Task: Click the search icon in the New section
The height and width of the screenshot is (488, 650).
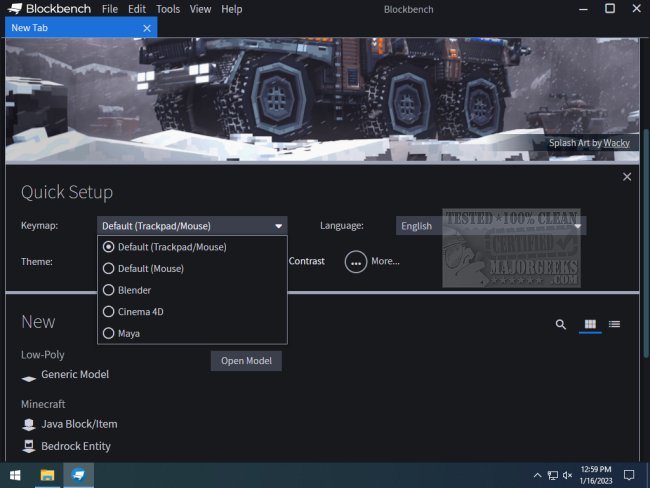Action: point(561,325)
